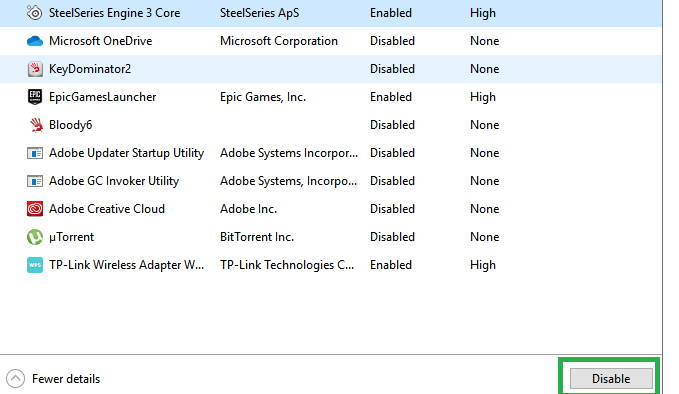Viewport: 679px width, 394px height.
Task: Click High impact of SteelSeries row
Action: coord(483,13)
